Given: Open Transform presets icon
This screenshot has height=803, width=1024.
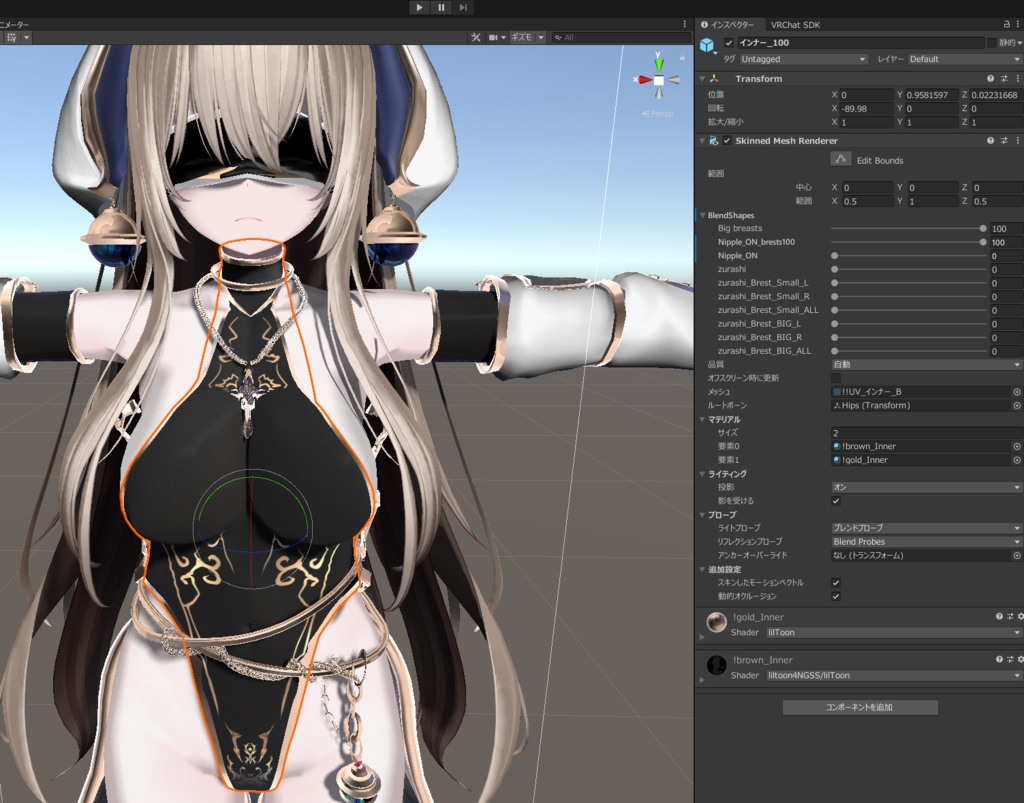Looking at the screenshot, I should click(x=1004, y=78).
